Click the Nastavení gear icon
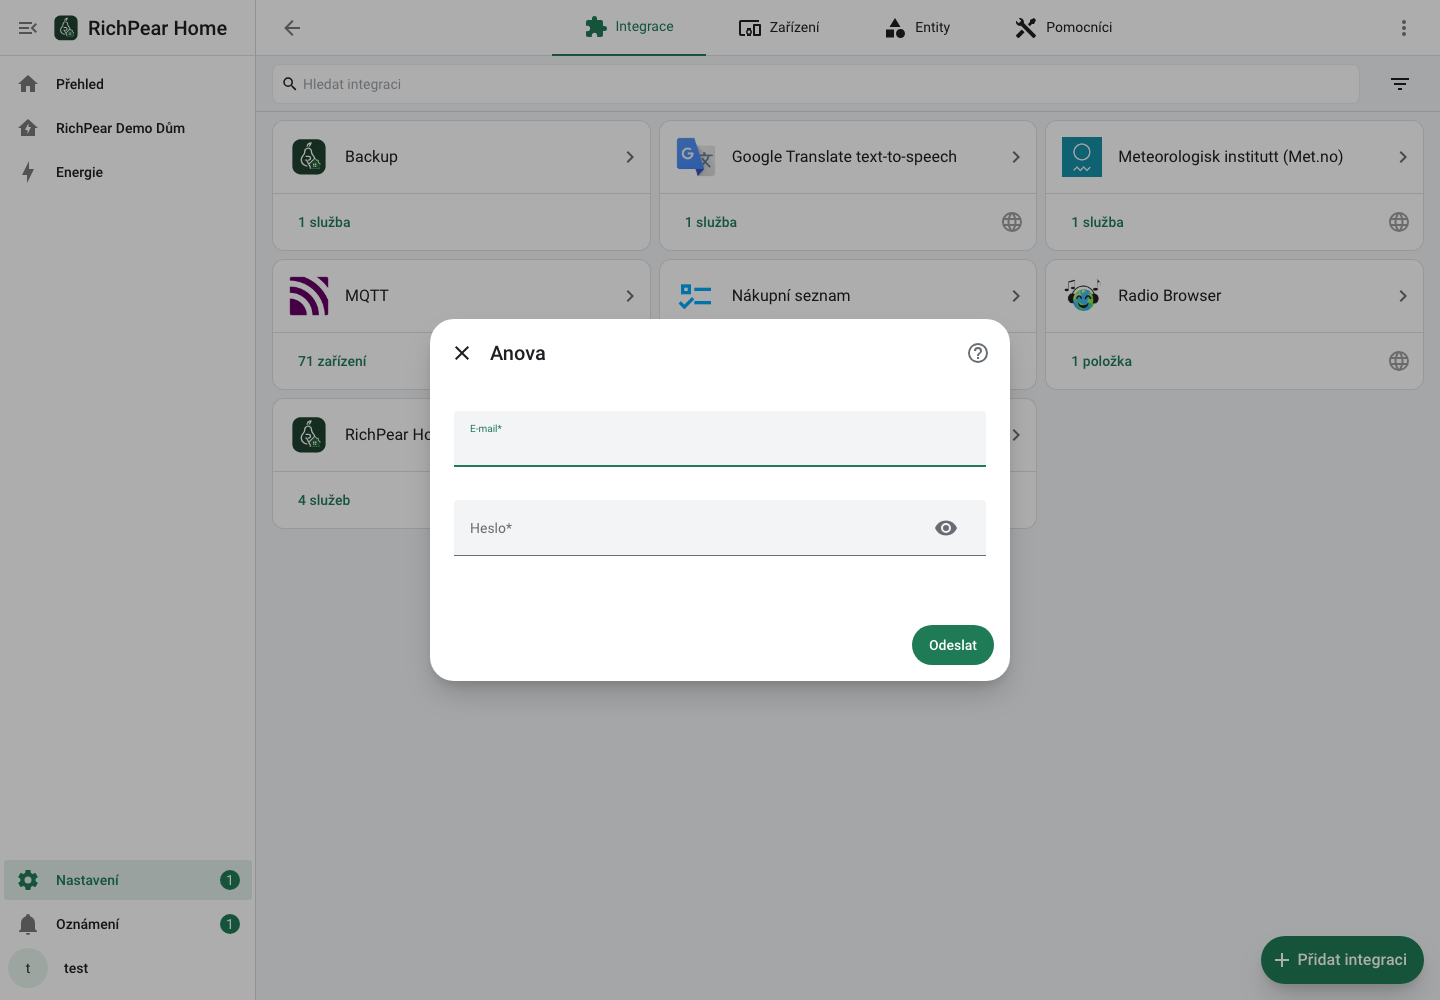Viewport: 1440px width, 1000px height. point(28,880)
